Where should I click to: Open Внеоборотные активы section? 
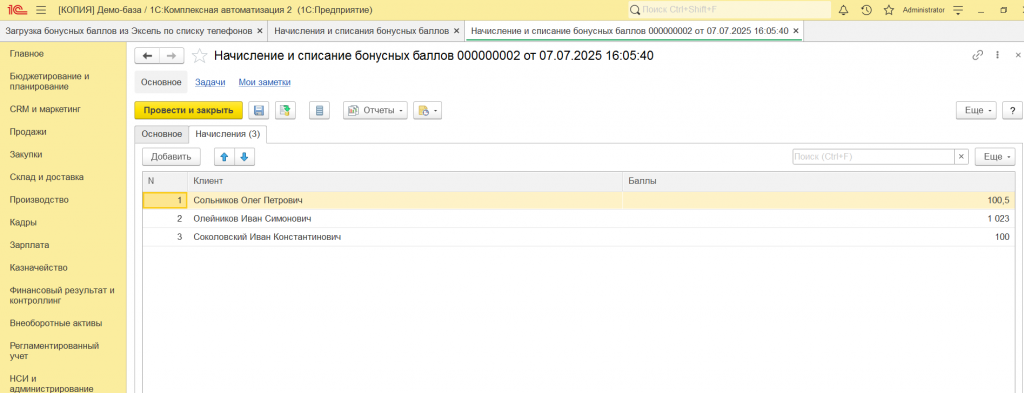pyautogui.click(x=56, y=322)
